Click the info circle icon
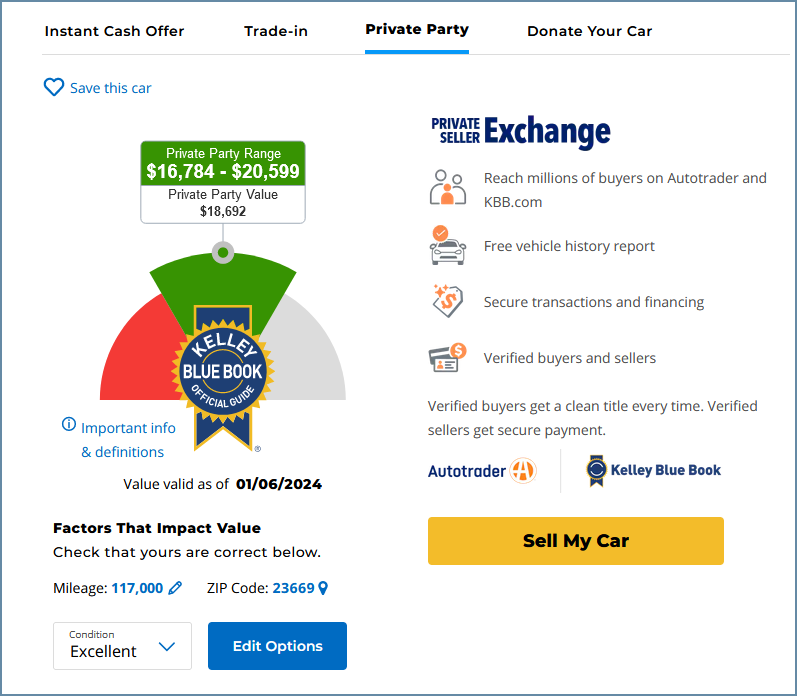Viewport: 797px width, 696px height. [69, 424]
